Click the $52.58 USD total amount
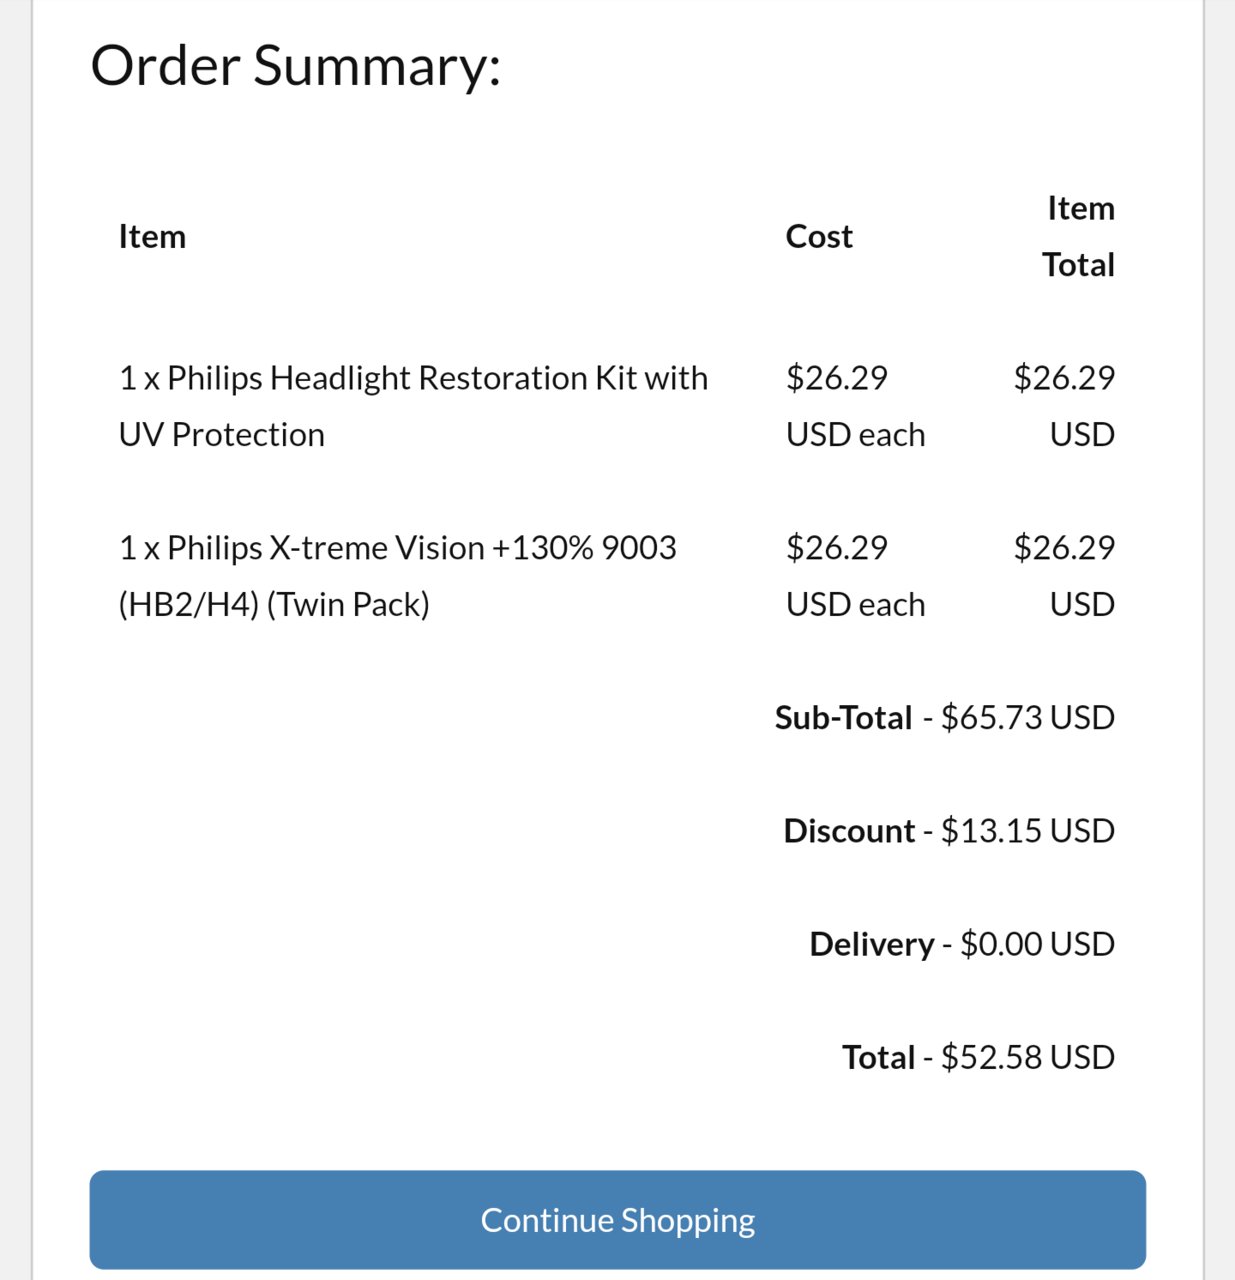This screenshot has height=1280, width=1235. point(1028,1057)
